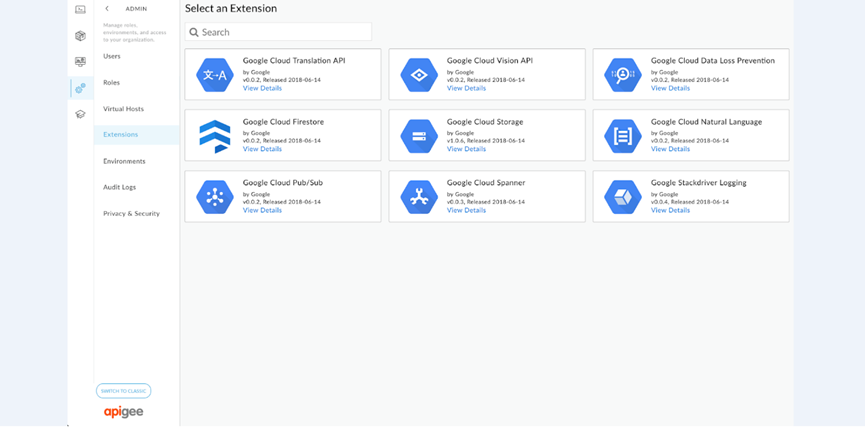View Details for Google Cloud Natural Language
This screenshot has height=427, width=865.
(x=670, y=149)
